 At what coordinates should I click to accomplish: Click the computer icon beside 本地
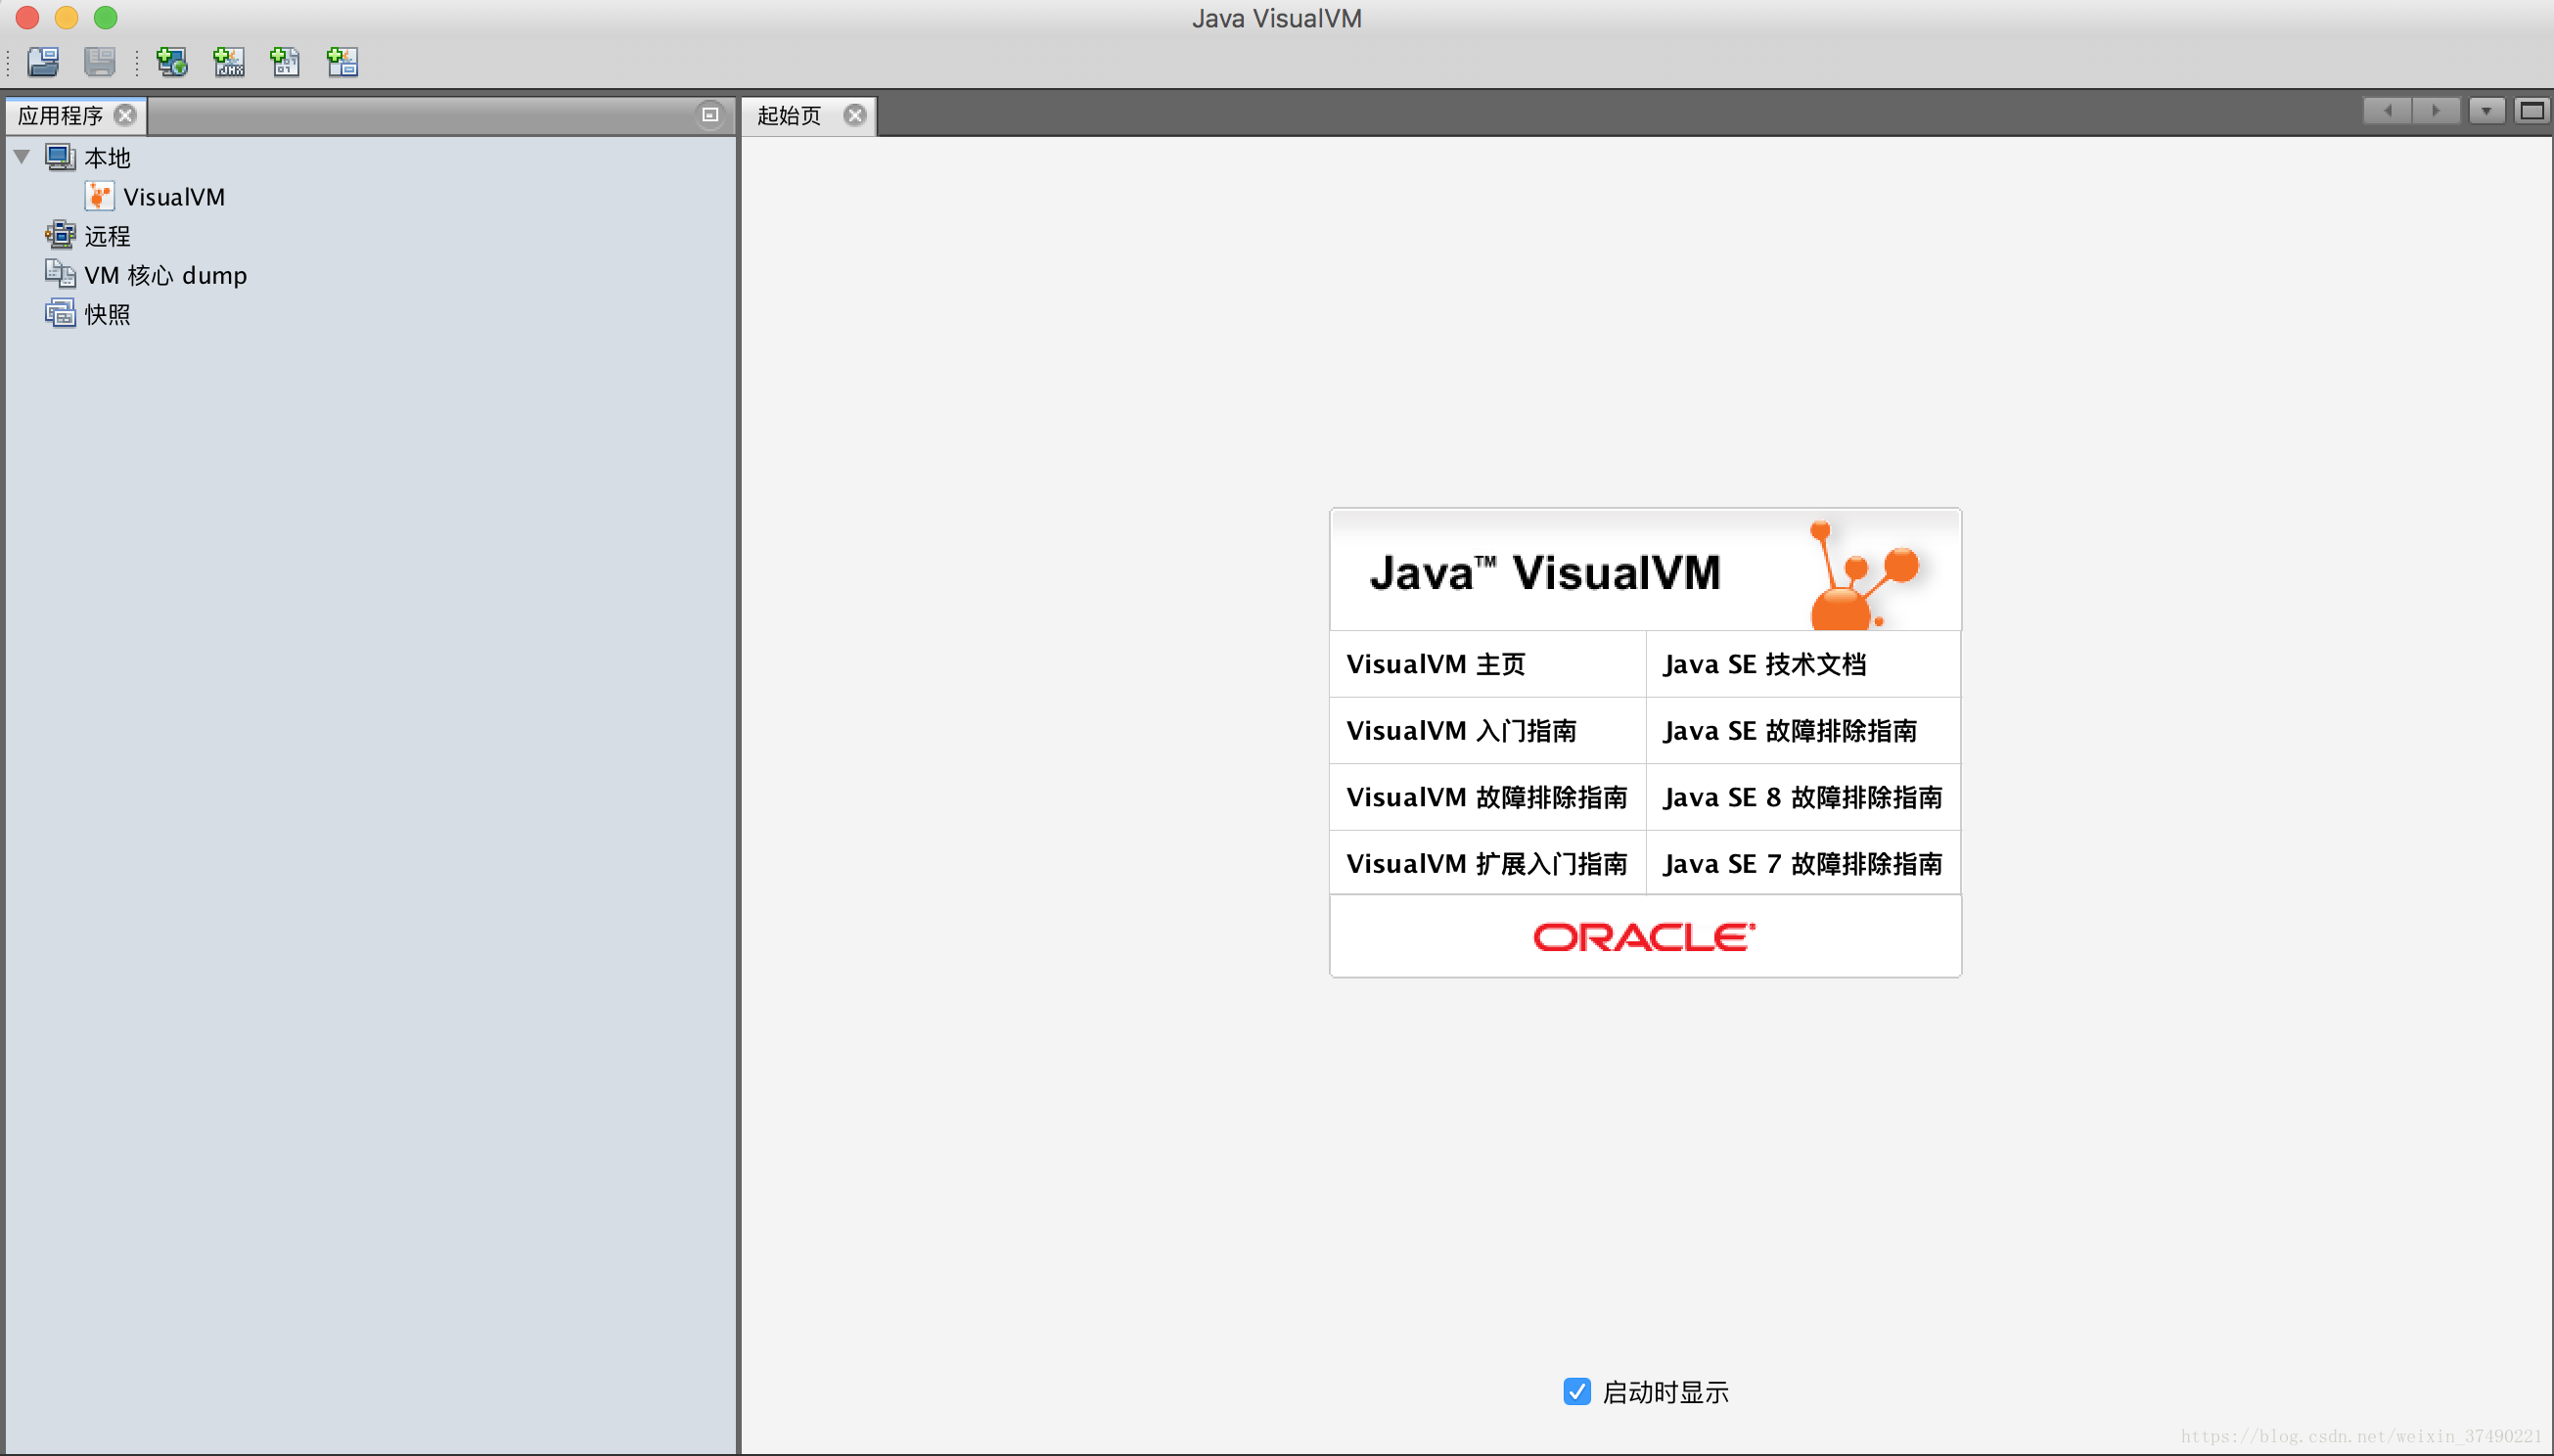[x=60, y=157]
